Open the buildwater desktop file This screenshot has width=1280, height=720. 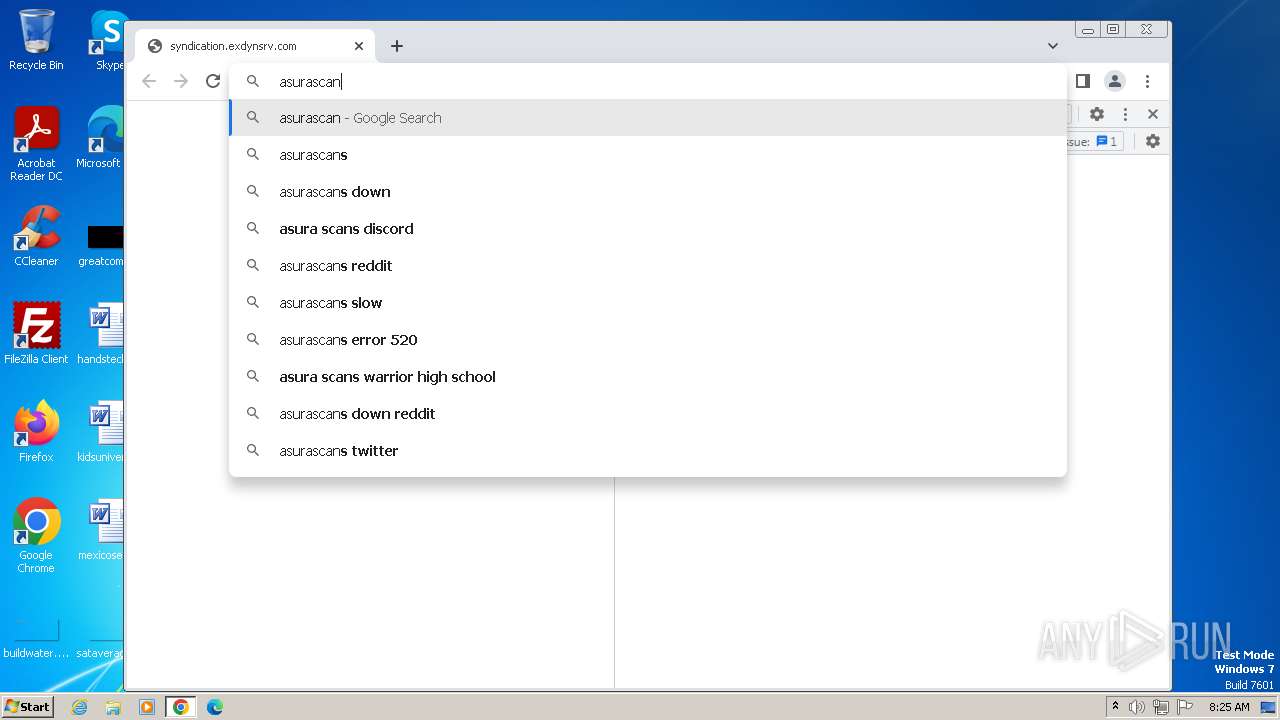(x=36, y=640)
